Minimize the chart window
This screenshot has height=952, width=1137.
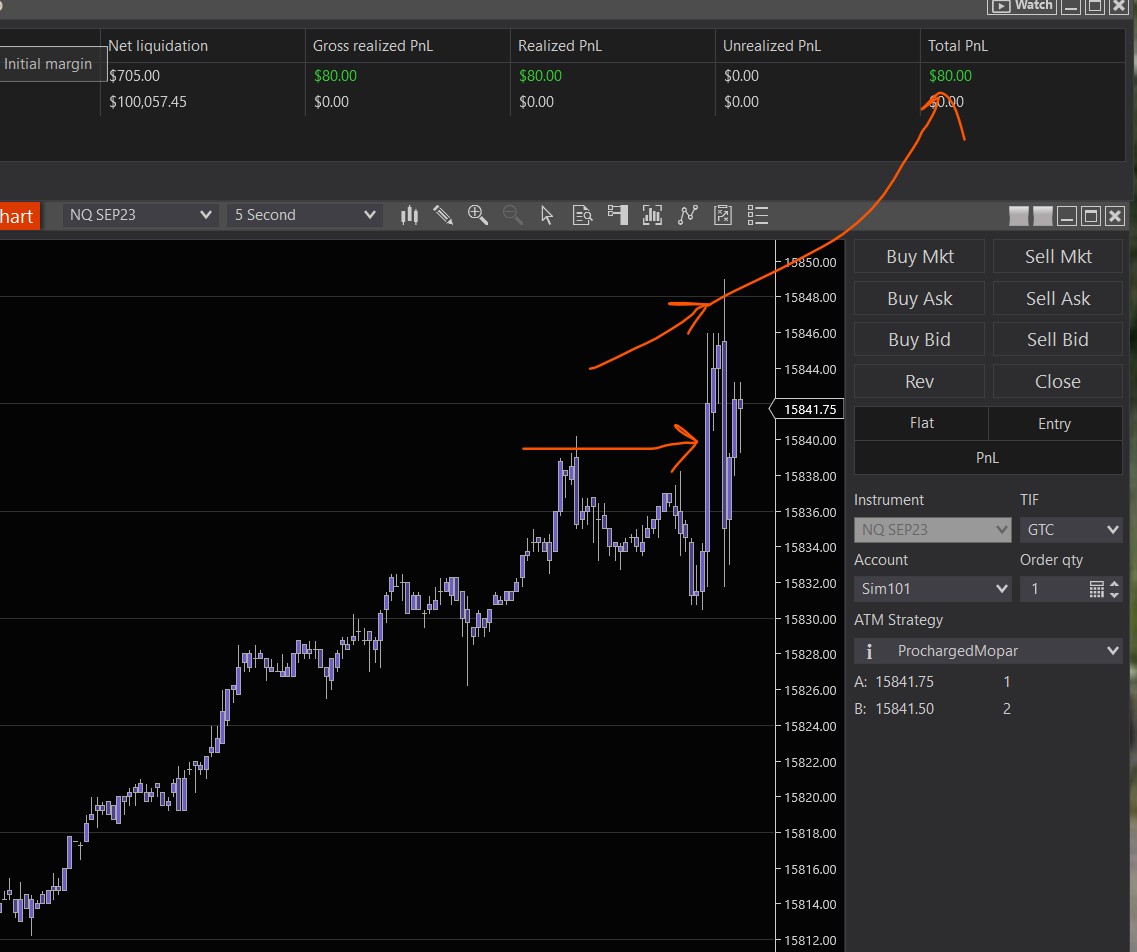point(1067,216)
